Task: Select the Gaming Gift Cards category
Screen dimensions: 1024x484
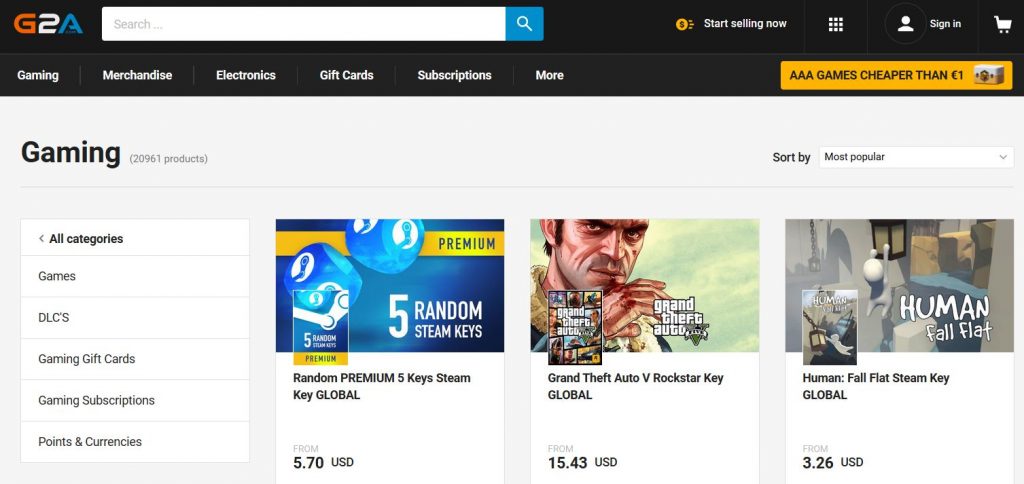Action: tap(135, 359)
